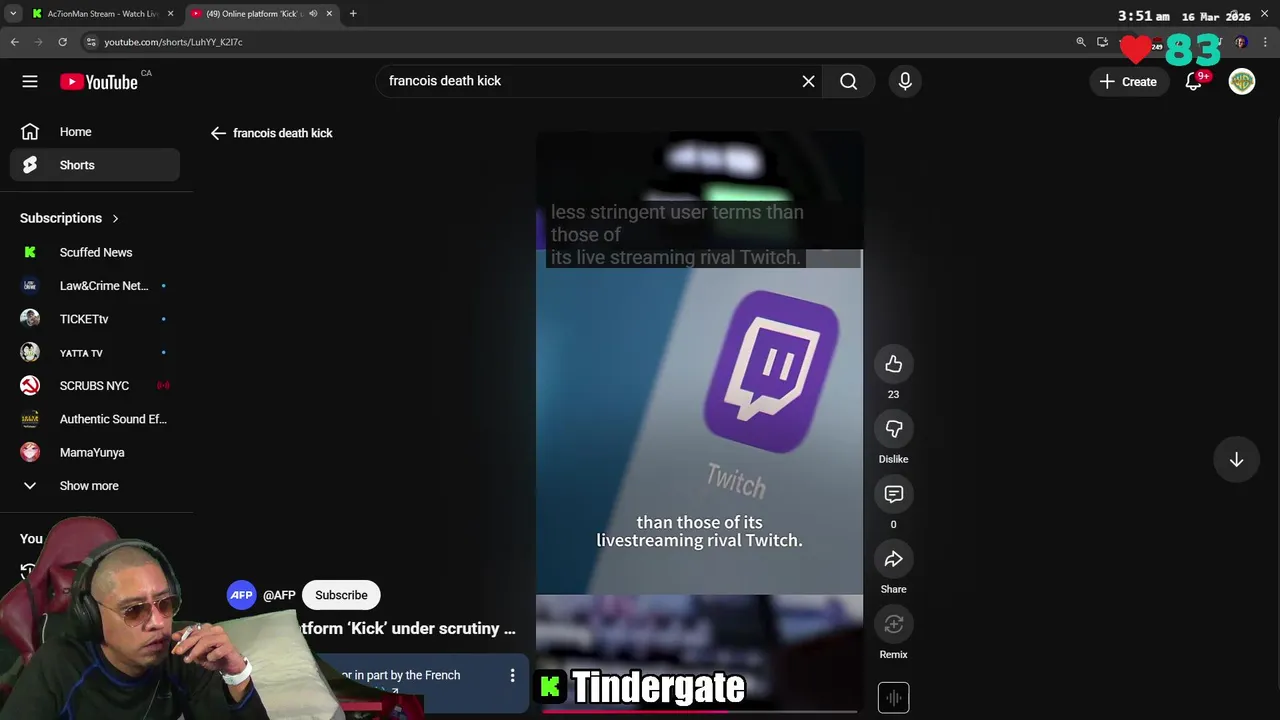Open the AFP channel avatar
This screenshot has height=720, width=1280.
(241, 595)
